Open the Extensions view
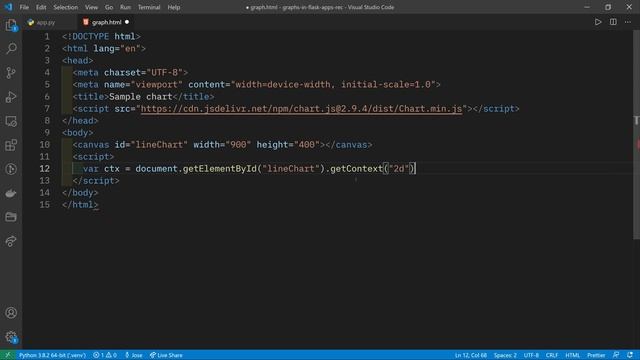The image size is (640, 360). tap(11, 145)
